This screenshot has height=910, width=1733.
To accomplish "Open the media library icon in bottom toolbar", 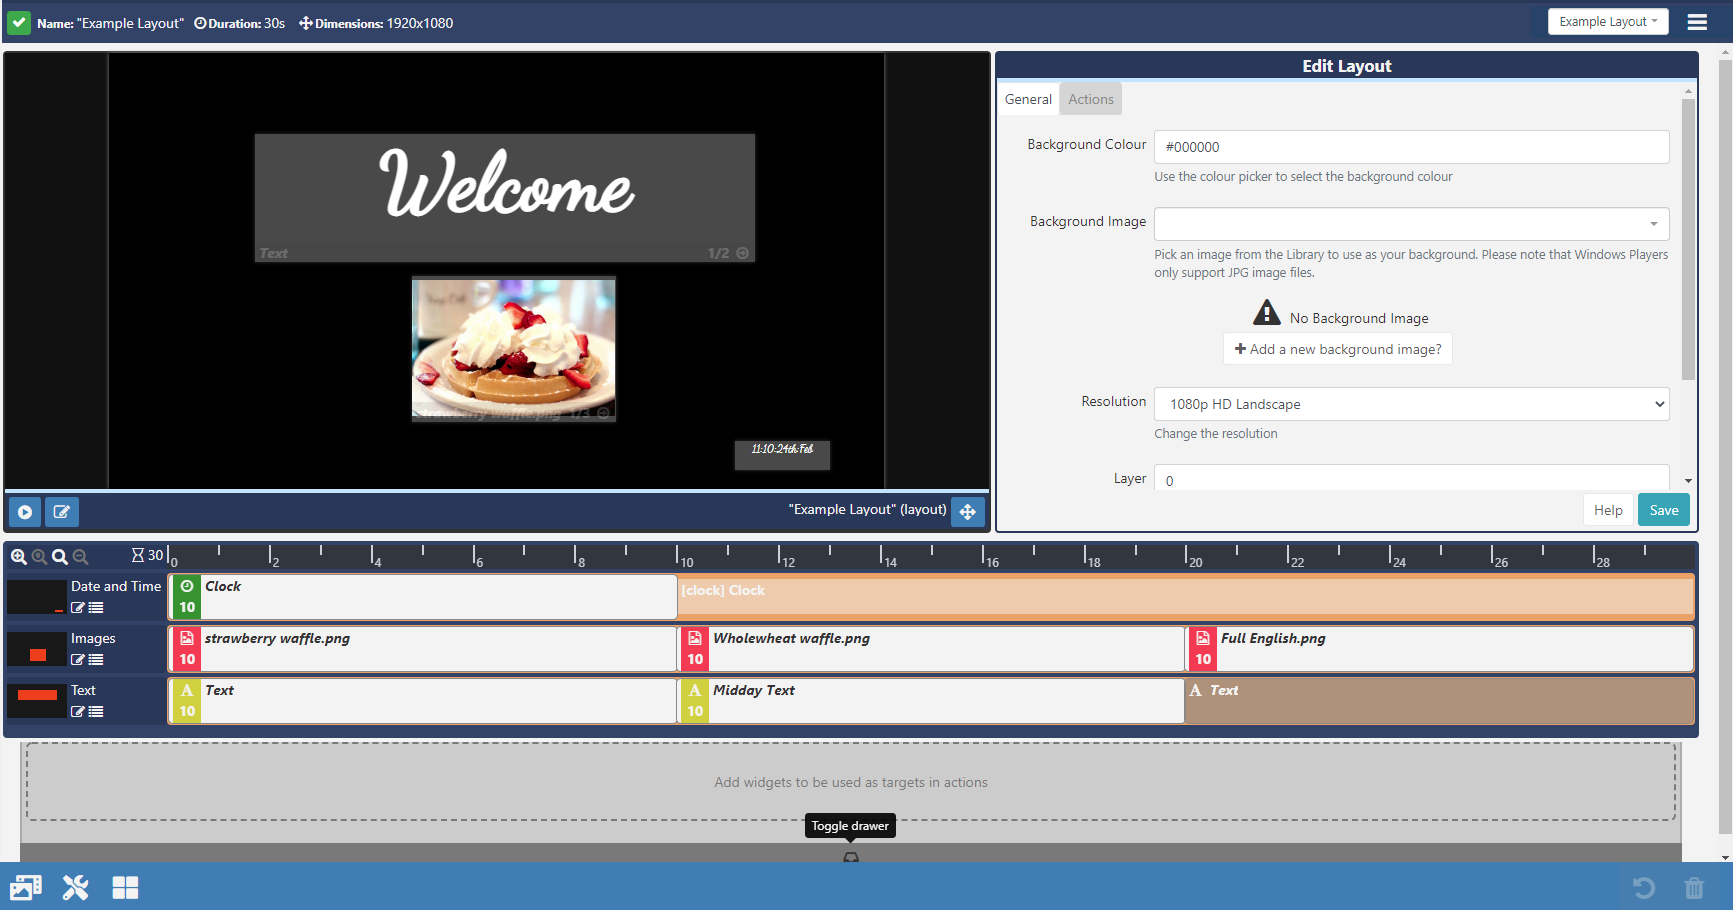I will (26, 887).
